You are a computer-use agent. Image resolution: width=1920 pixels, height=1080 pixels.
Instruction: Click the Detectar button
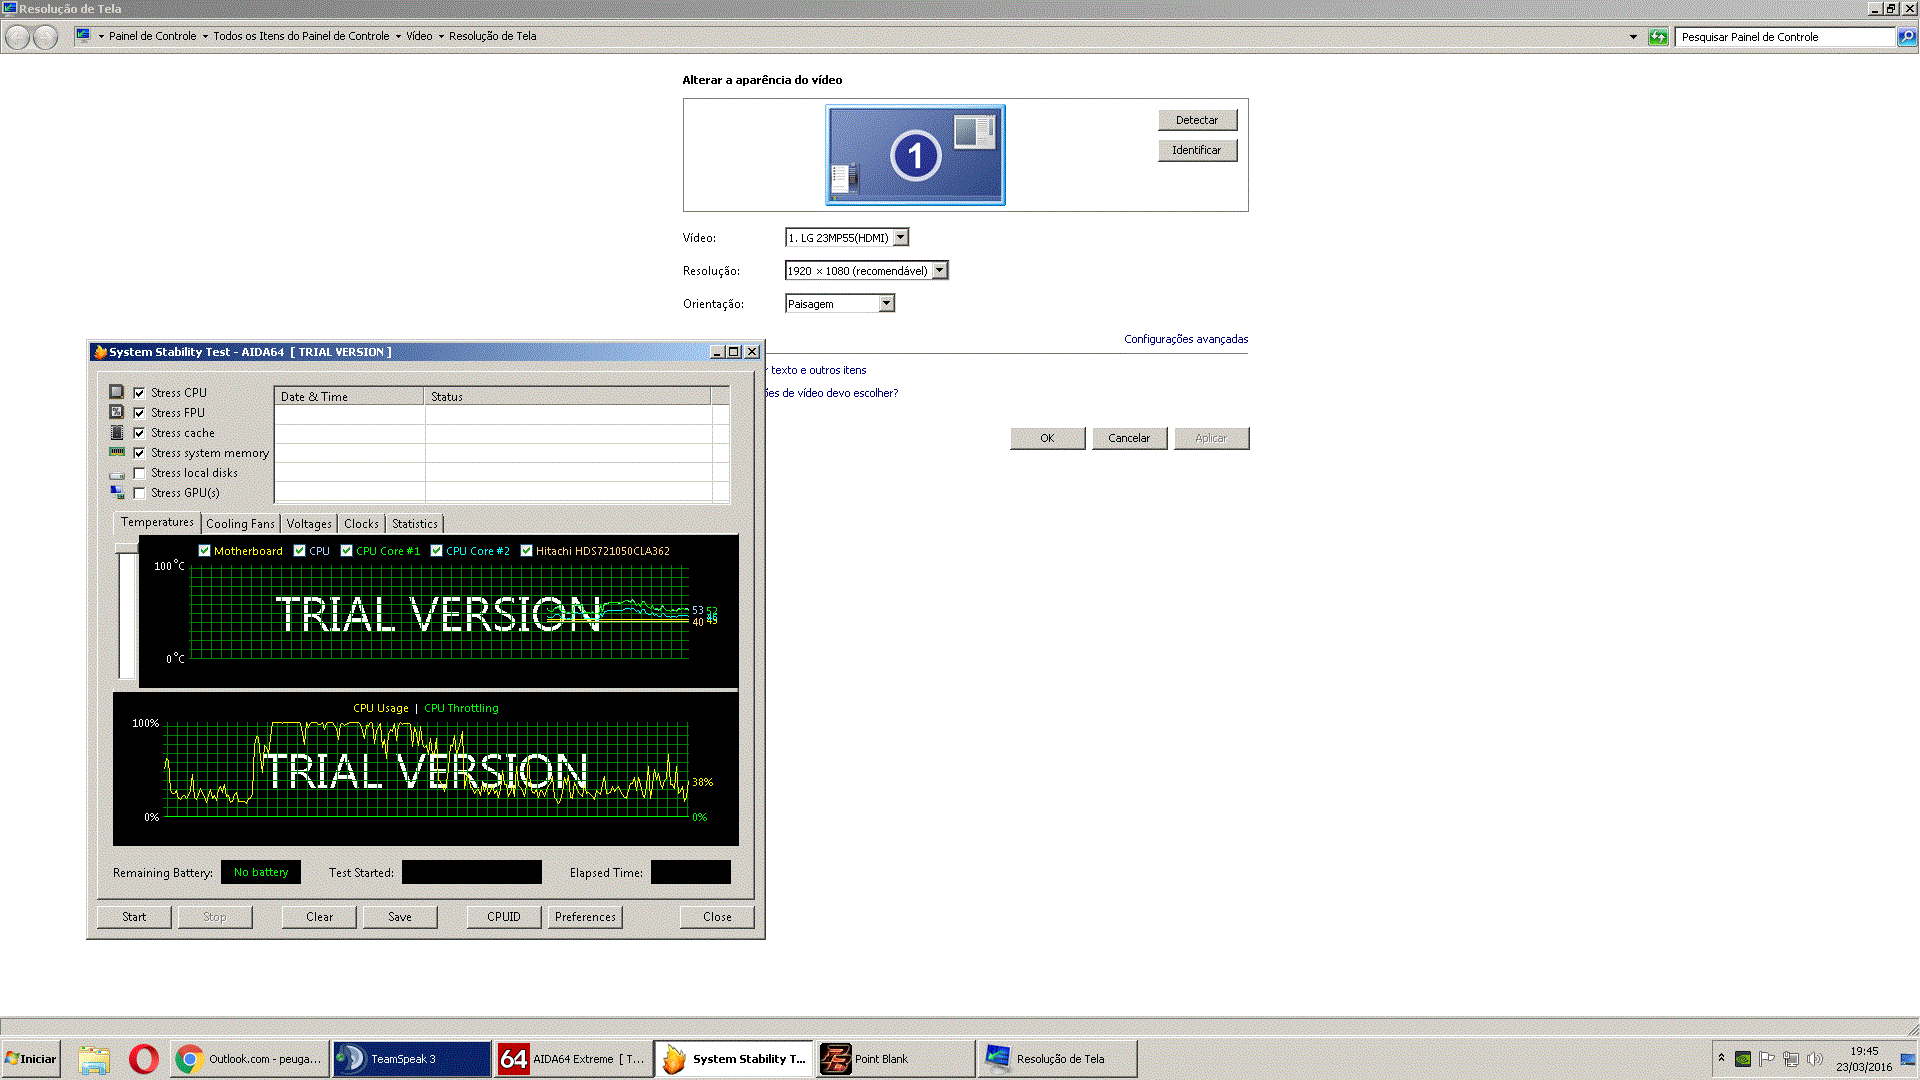1197,120
